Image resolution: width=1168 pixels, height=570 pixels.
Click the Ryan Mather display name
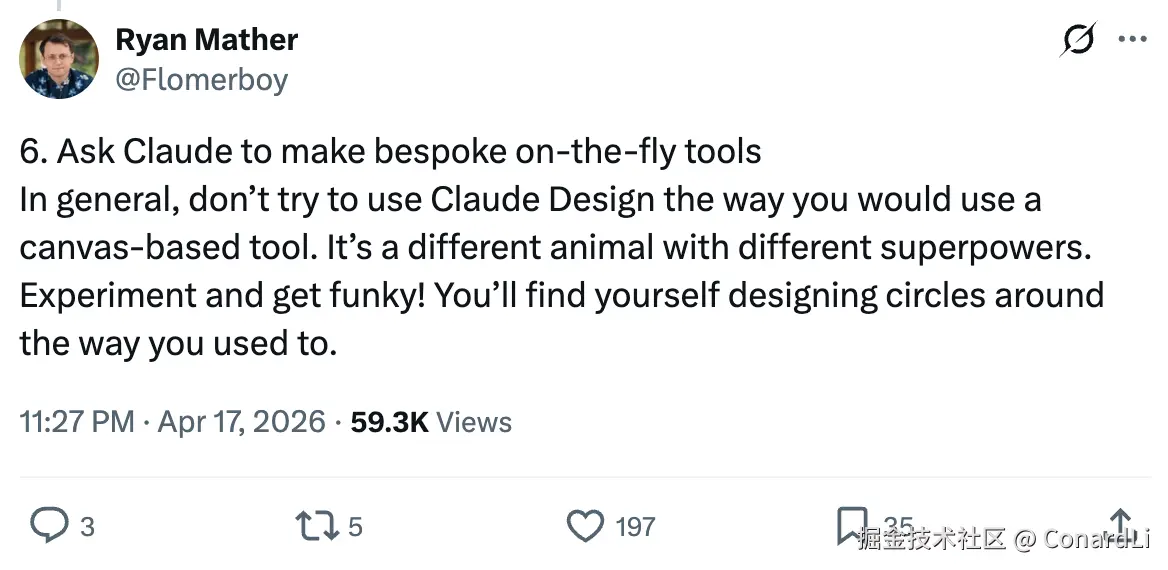(x=207, y=40)
